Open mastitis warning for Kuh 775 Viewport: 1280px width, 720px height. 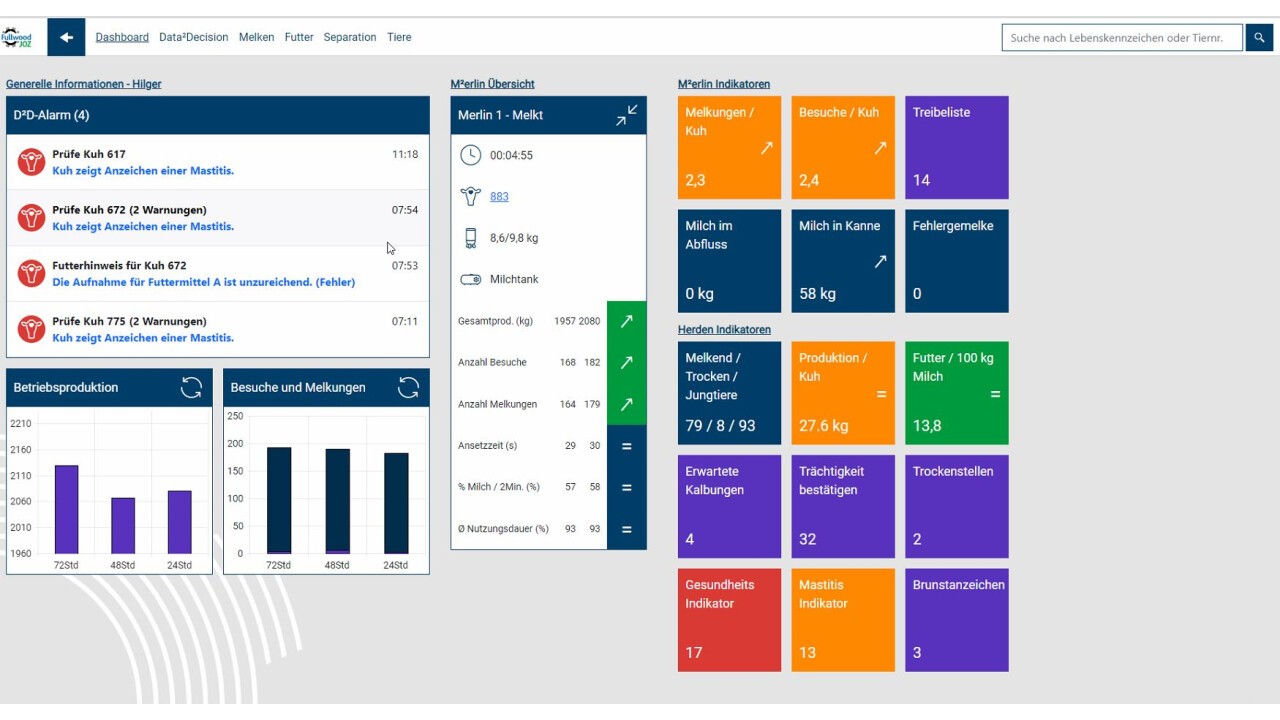pos(143,338)
